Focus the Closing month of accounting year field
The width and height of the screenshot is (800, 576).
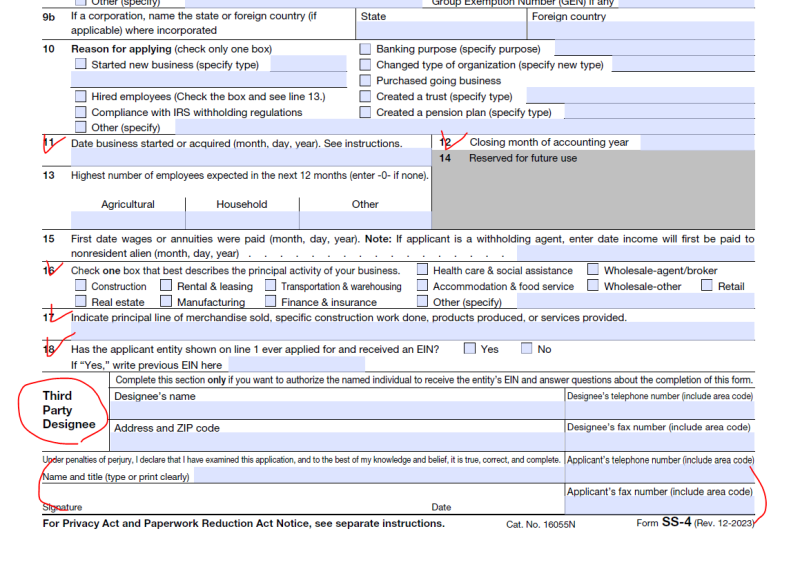[697, 142]
